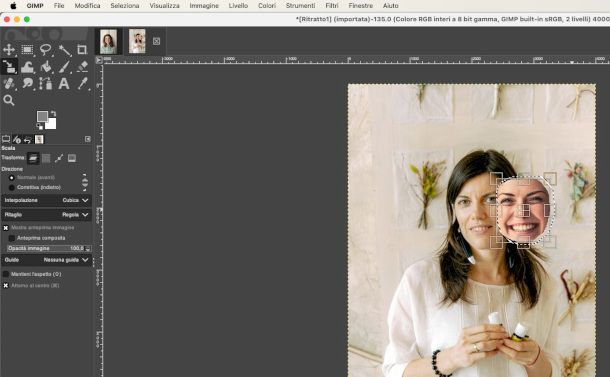Click the center pivot handle of the scale box
The image size is (610, 377).
(523, 210)
